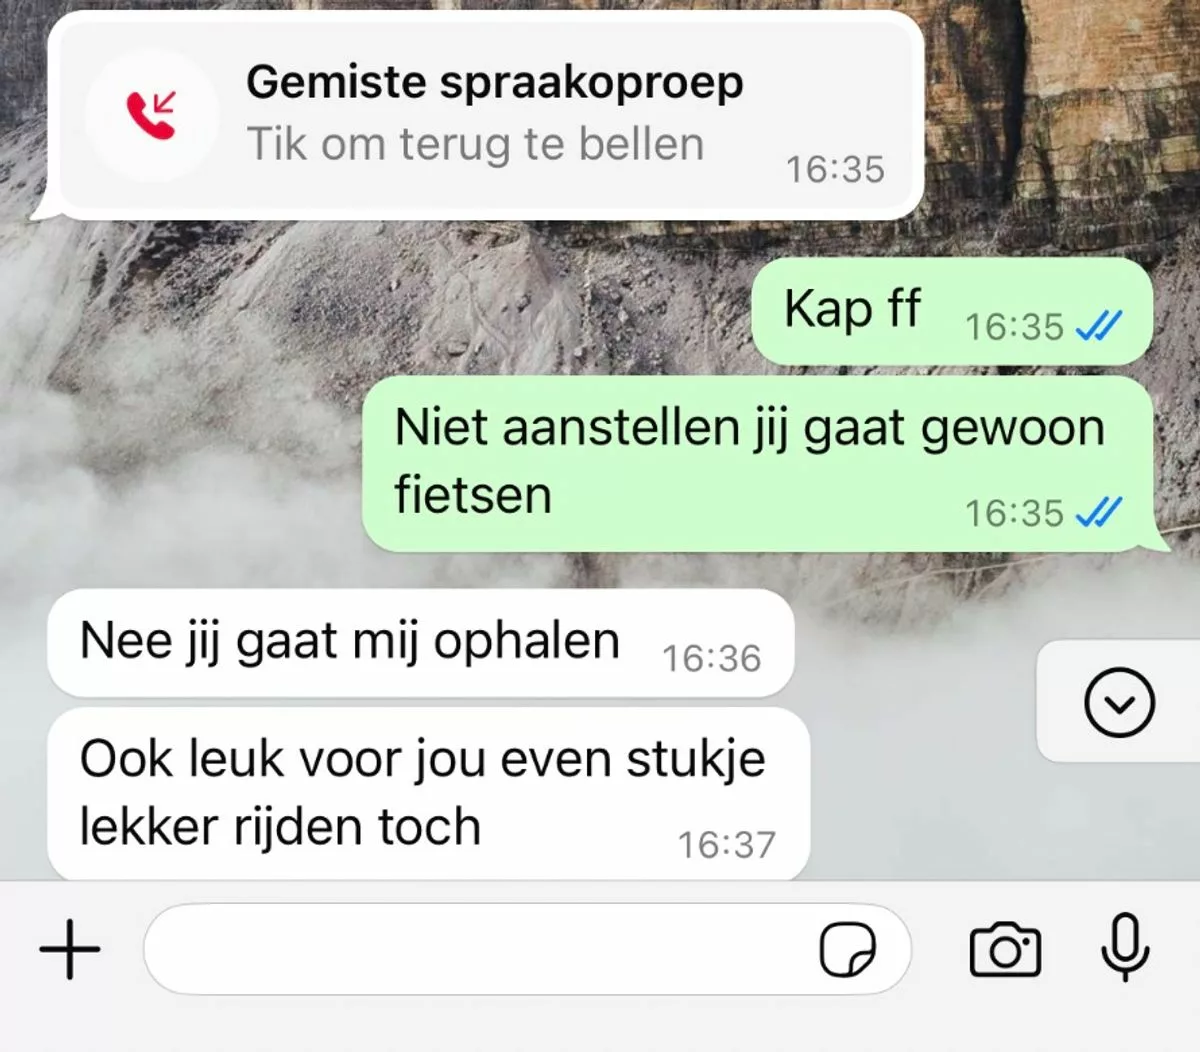Screen dimensions: 1200x1052
Task: Tap the read receipt checkmarks on 'Kap ff'
Action: click(x=1098, y=326)
